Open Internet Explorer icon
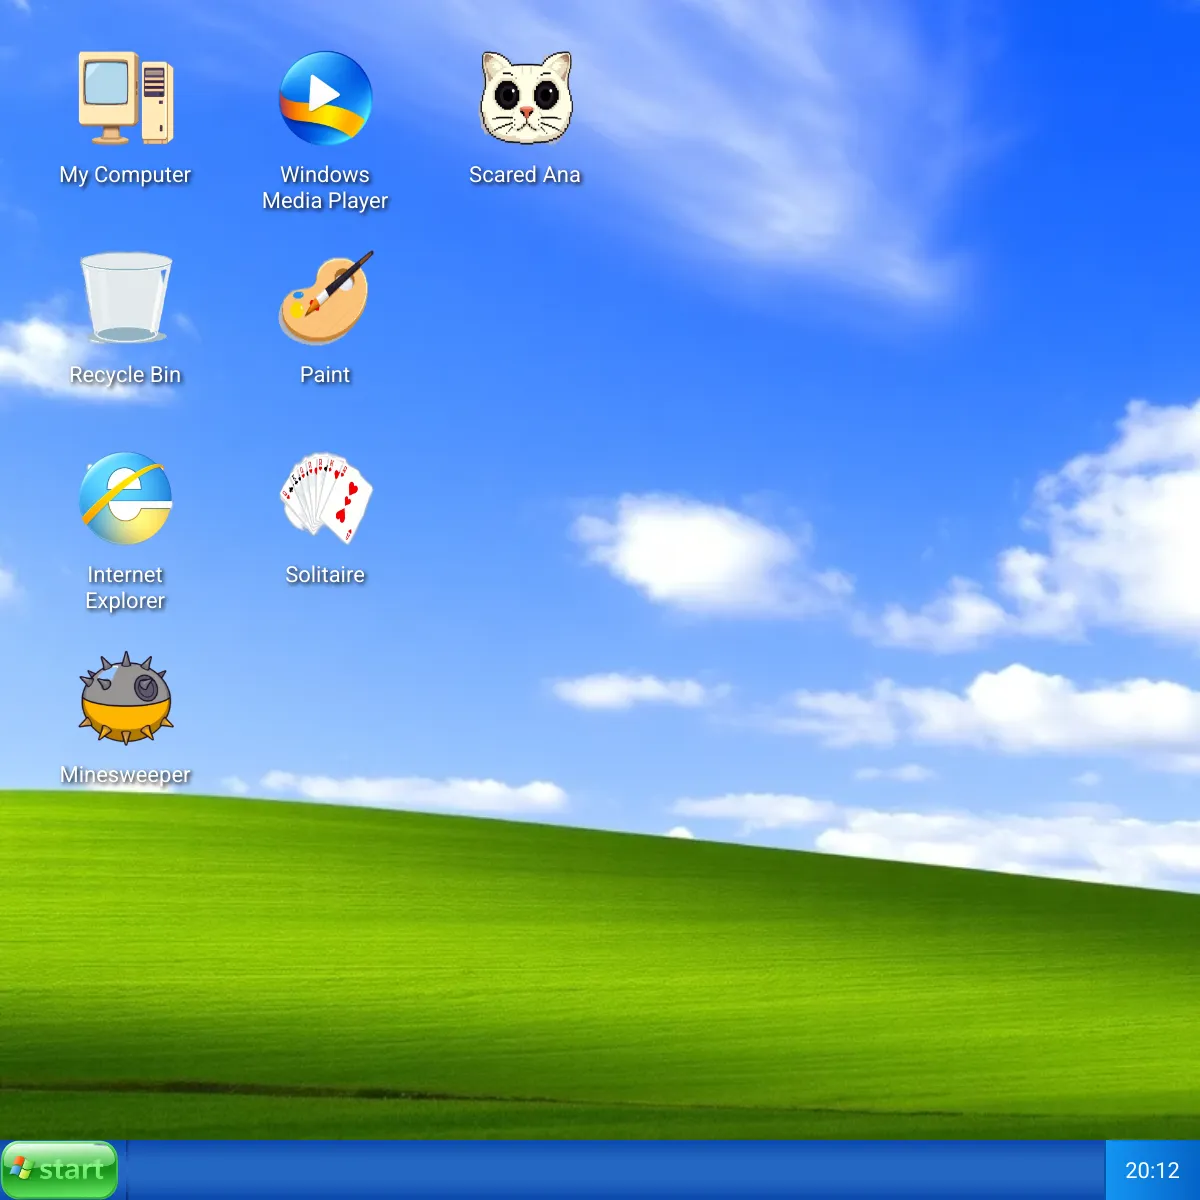This screenshot has width=1200, height=1200. coord(125,498)
